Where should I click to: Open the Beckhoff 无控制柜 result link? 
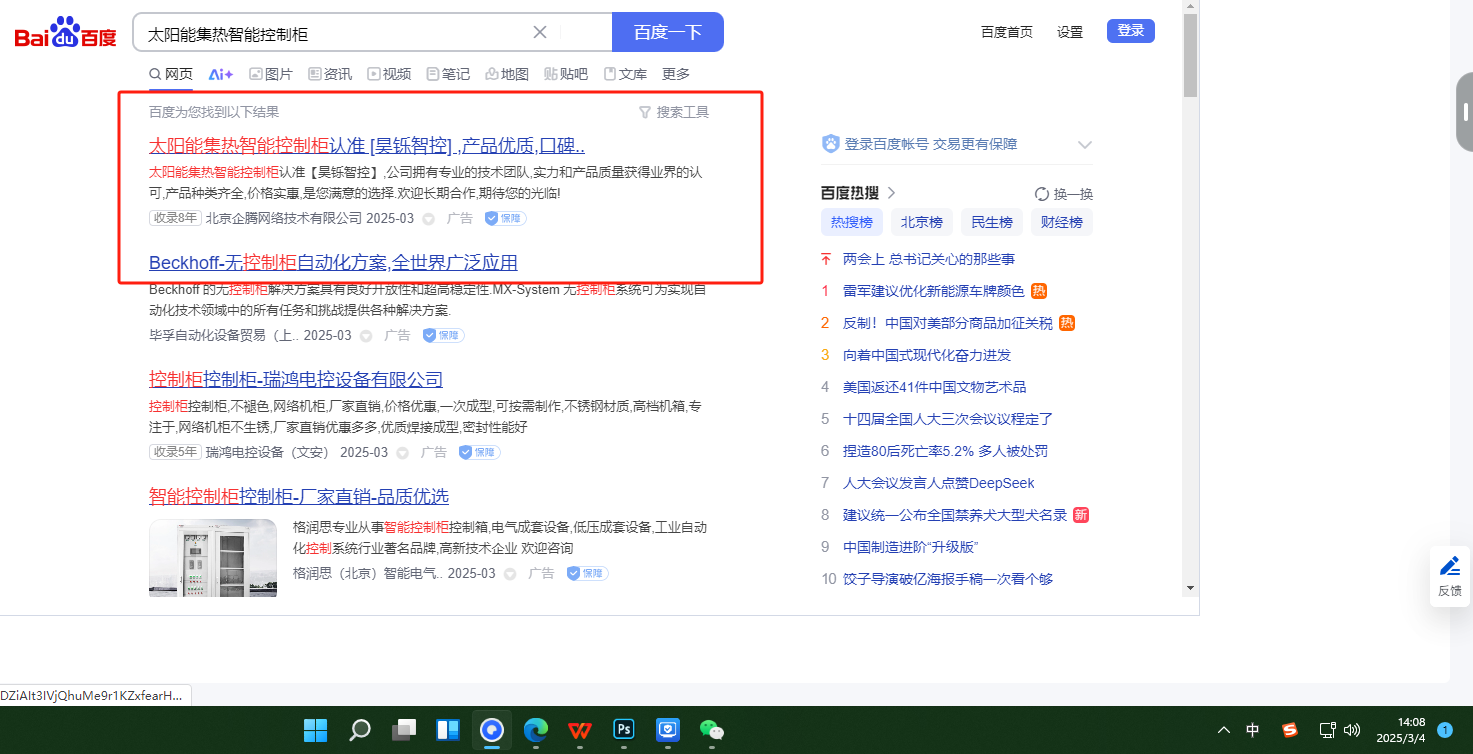point(333,263)
